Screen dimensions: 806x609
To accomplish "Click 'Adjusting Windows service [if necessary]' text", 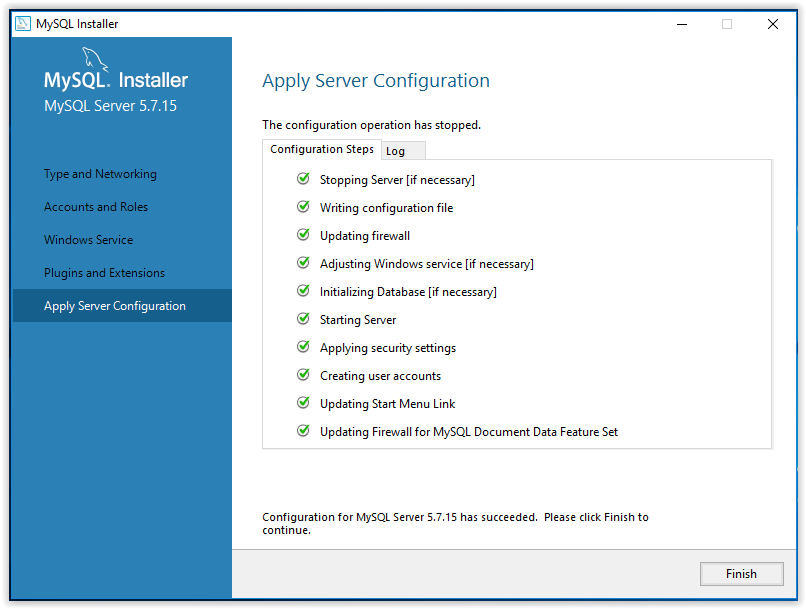I will click(427, 264).
